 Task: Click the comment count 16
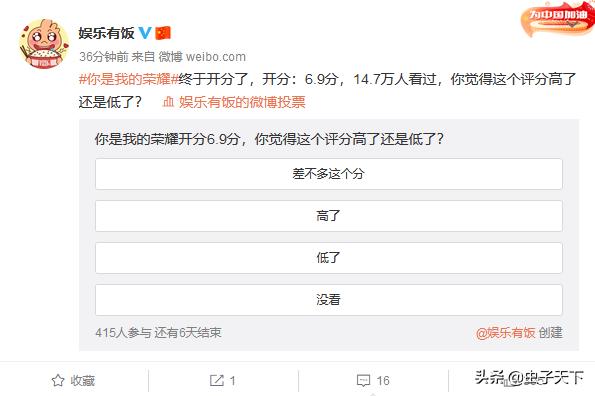pos(383,380)
